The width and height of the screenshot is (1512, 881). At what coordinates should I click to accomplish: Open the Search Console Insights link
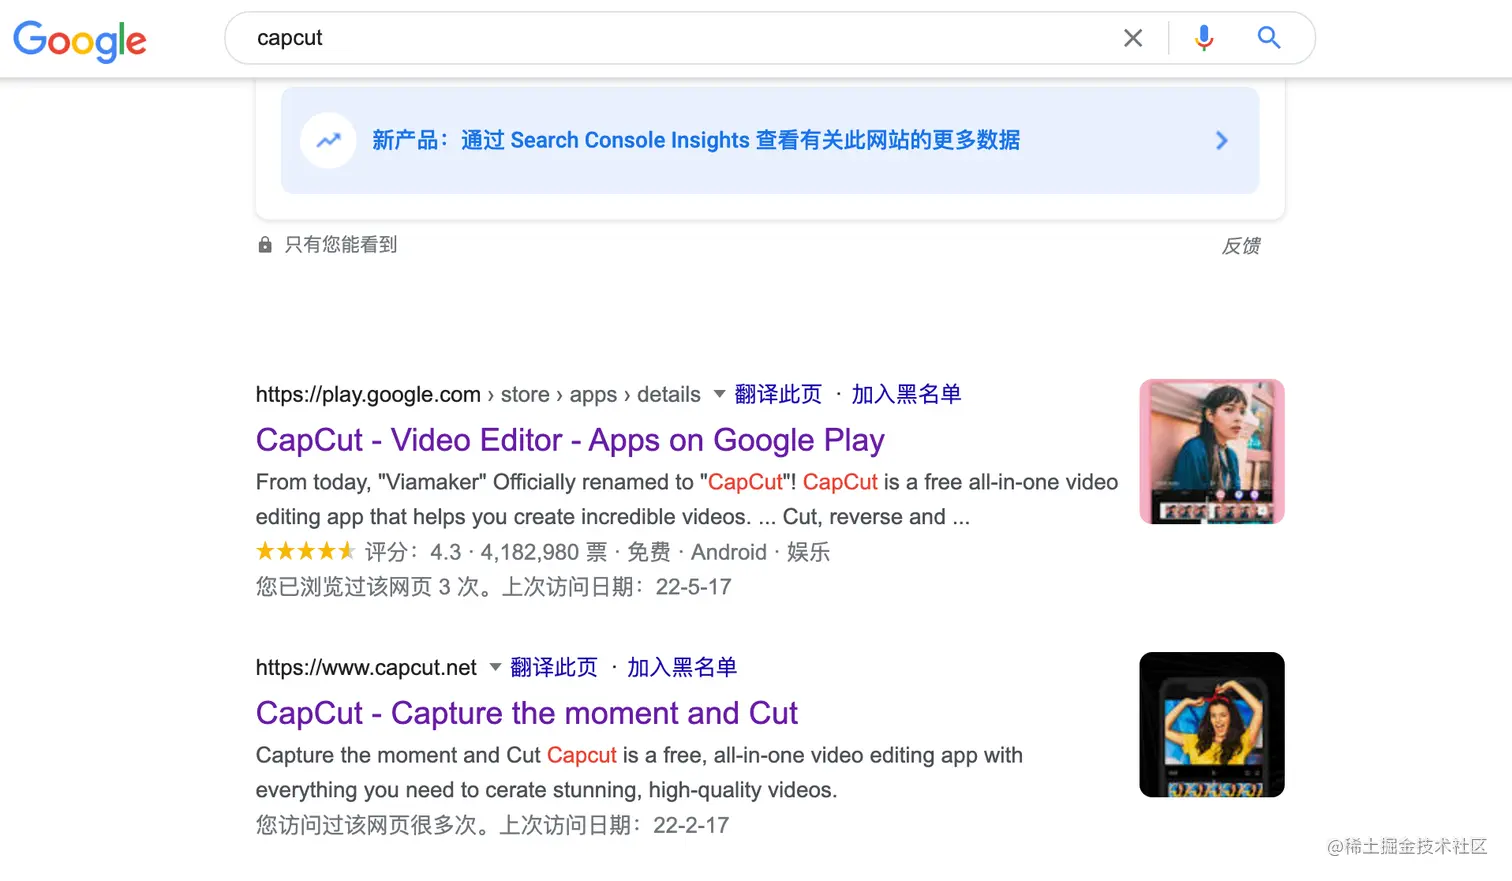tap(696, 140)
